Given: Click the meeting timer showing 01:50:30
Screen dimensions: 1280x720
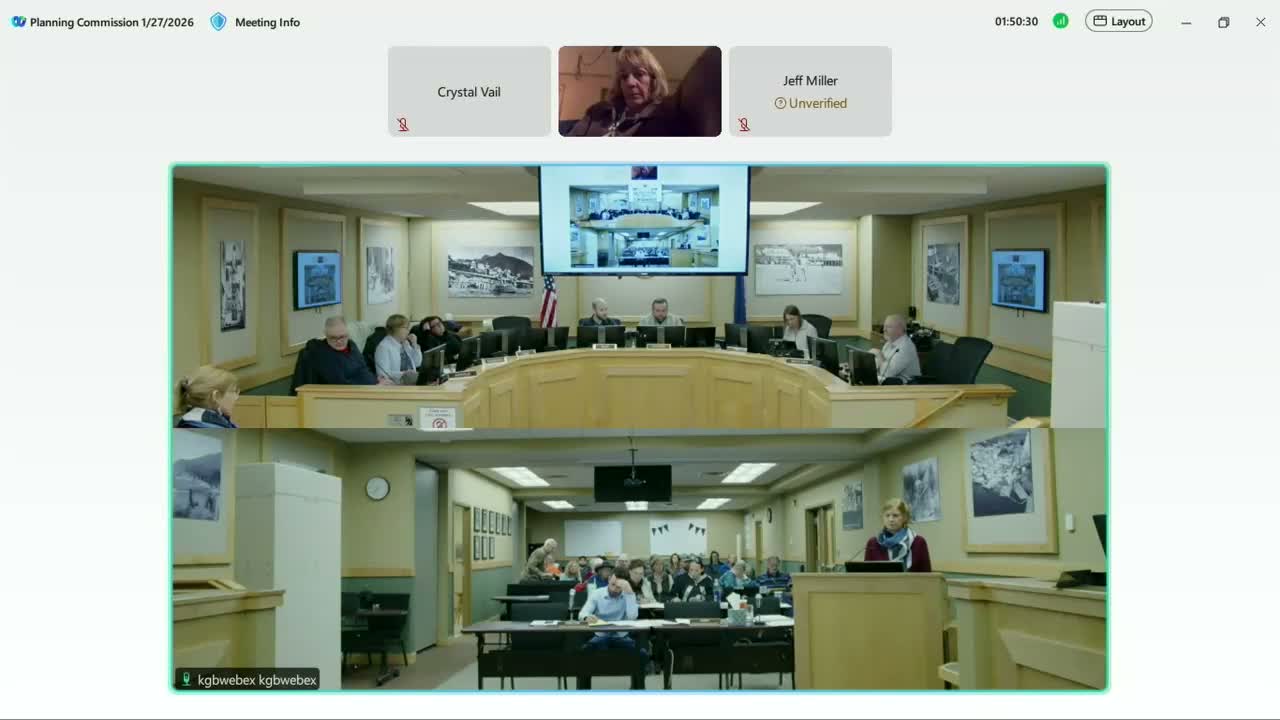Looking at the screenshot, I should point(1016,21).
